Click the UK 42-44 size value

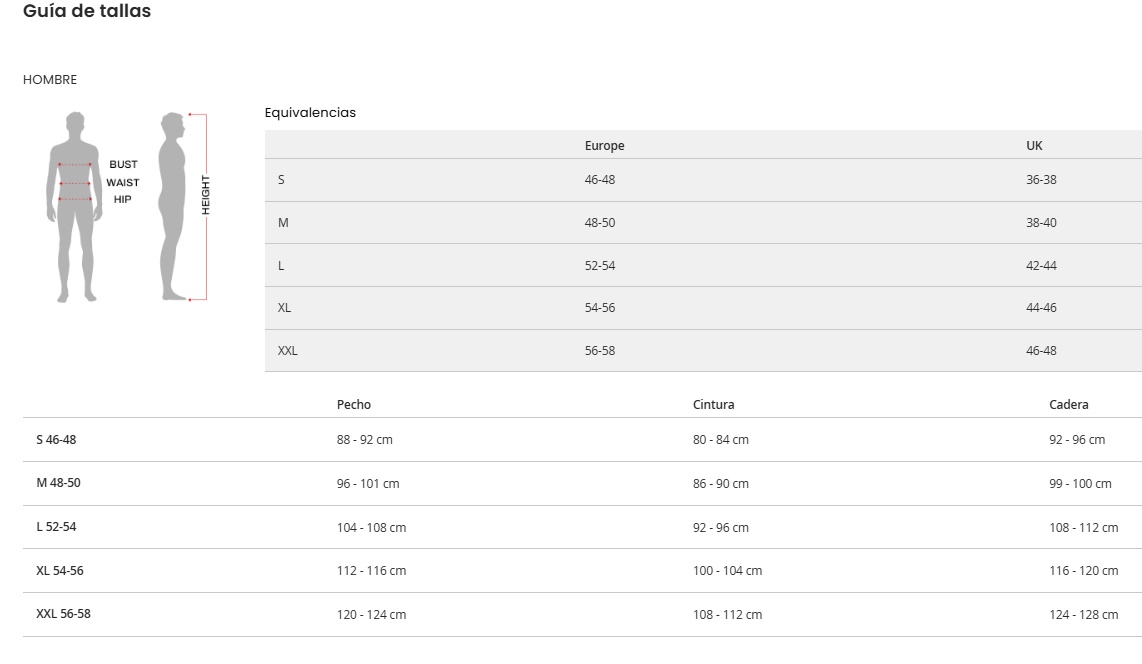click(1041, 266)
